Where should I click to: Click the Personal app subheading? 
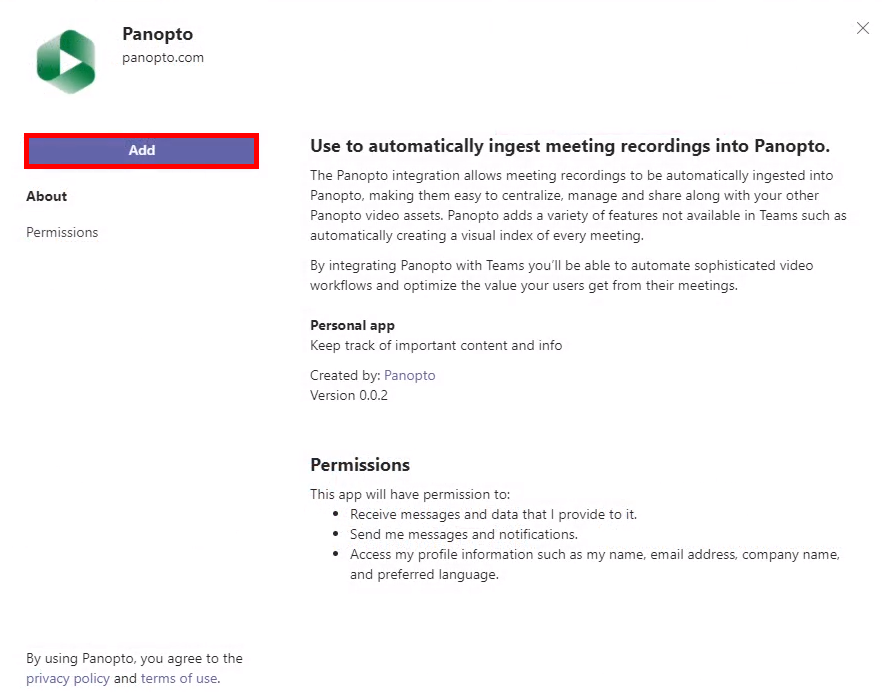click(352, 325)
